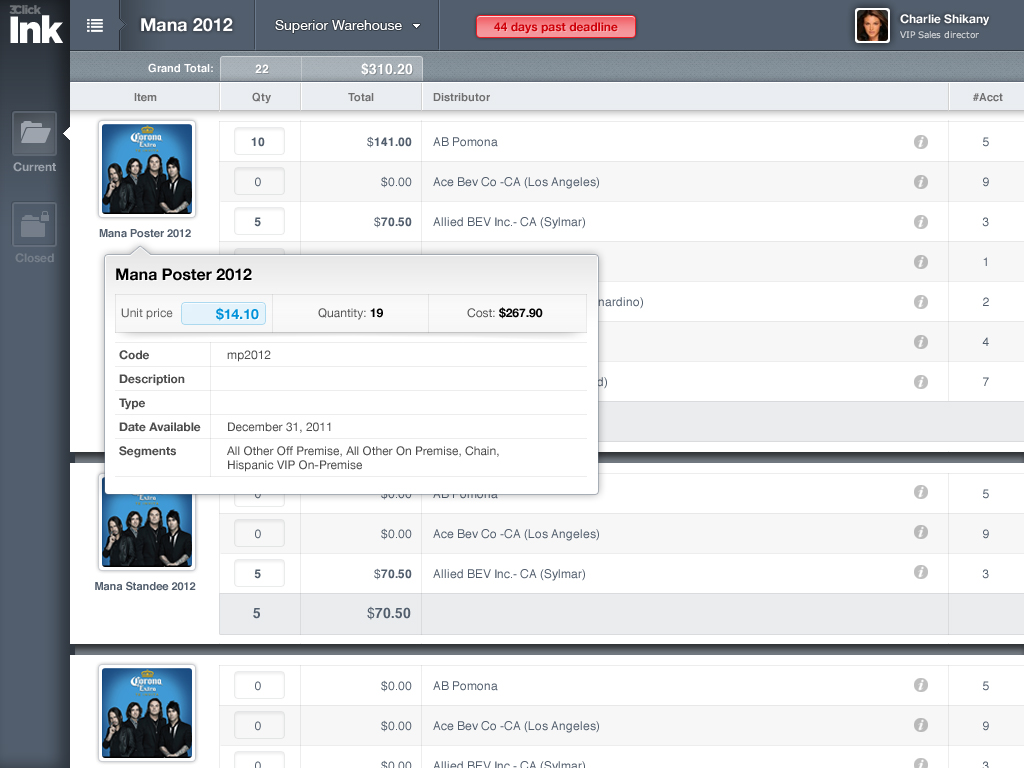Click the Mana Standee subtotal $70.50

click(x=389, y=613)
